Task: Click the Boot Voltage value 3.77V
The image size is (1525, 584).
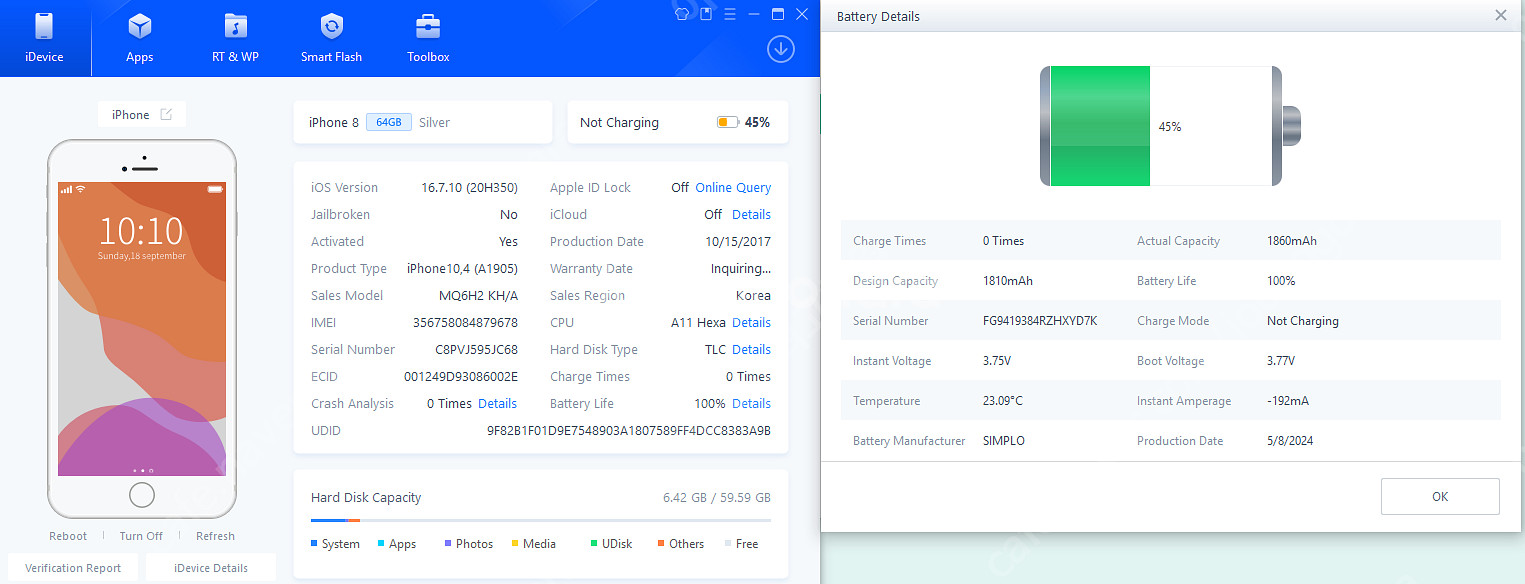Action: [1281, 361]
